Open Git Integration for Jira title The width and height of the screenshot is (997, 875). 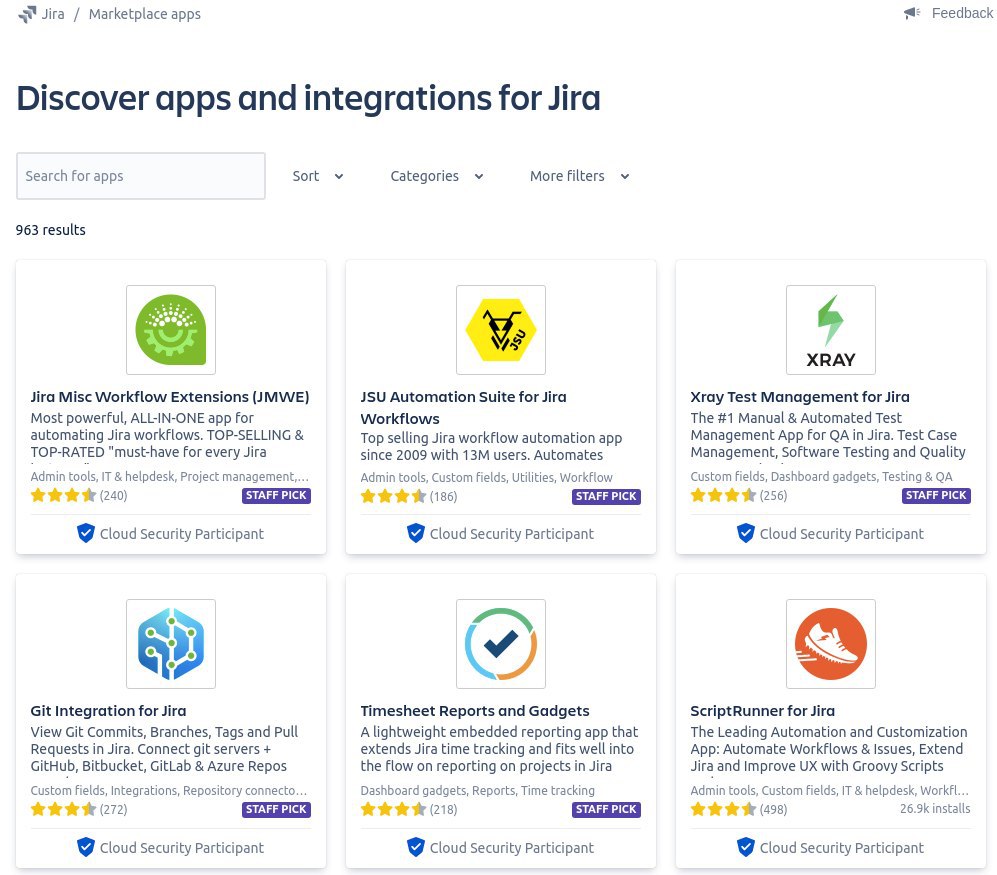(x=108, y=711)
